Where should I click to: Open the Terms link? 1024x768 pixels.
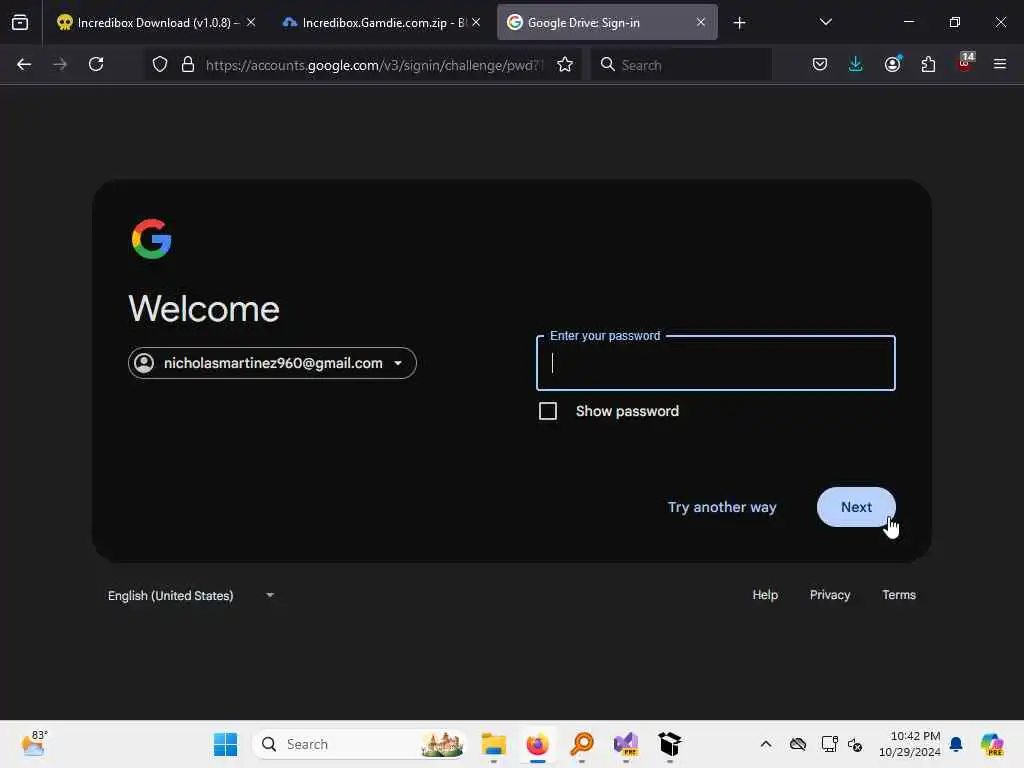pyautogui.click(x=899, y=595)
